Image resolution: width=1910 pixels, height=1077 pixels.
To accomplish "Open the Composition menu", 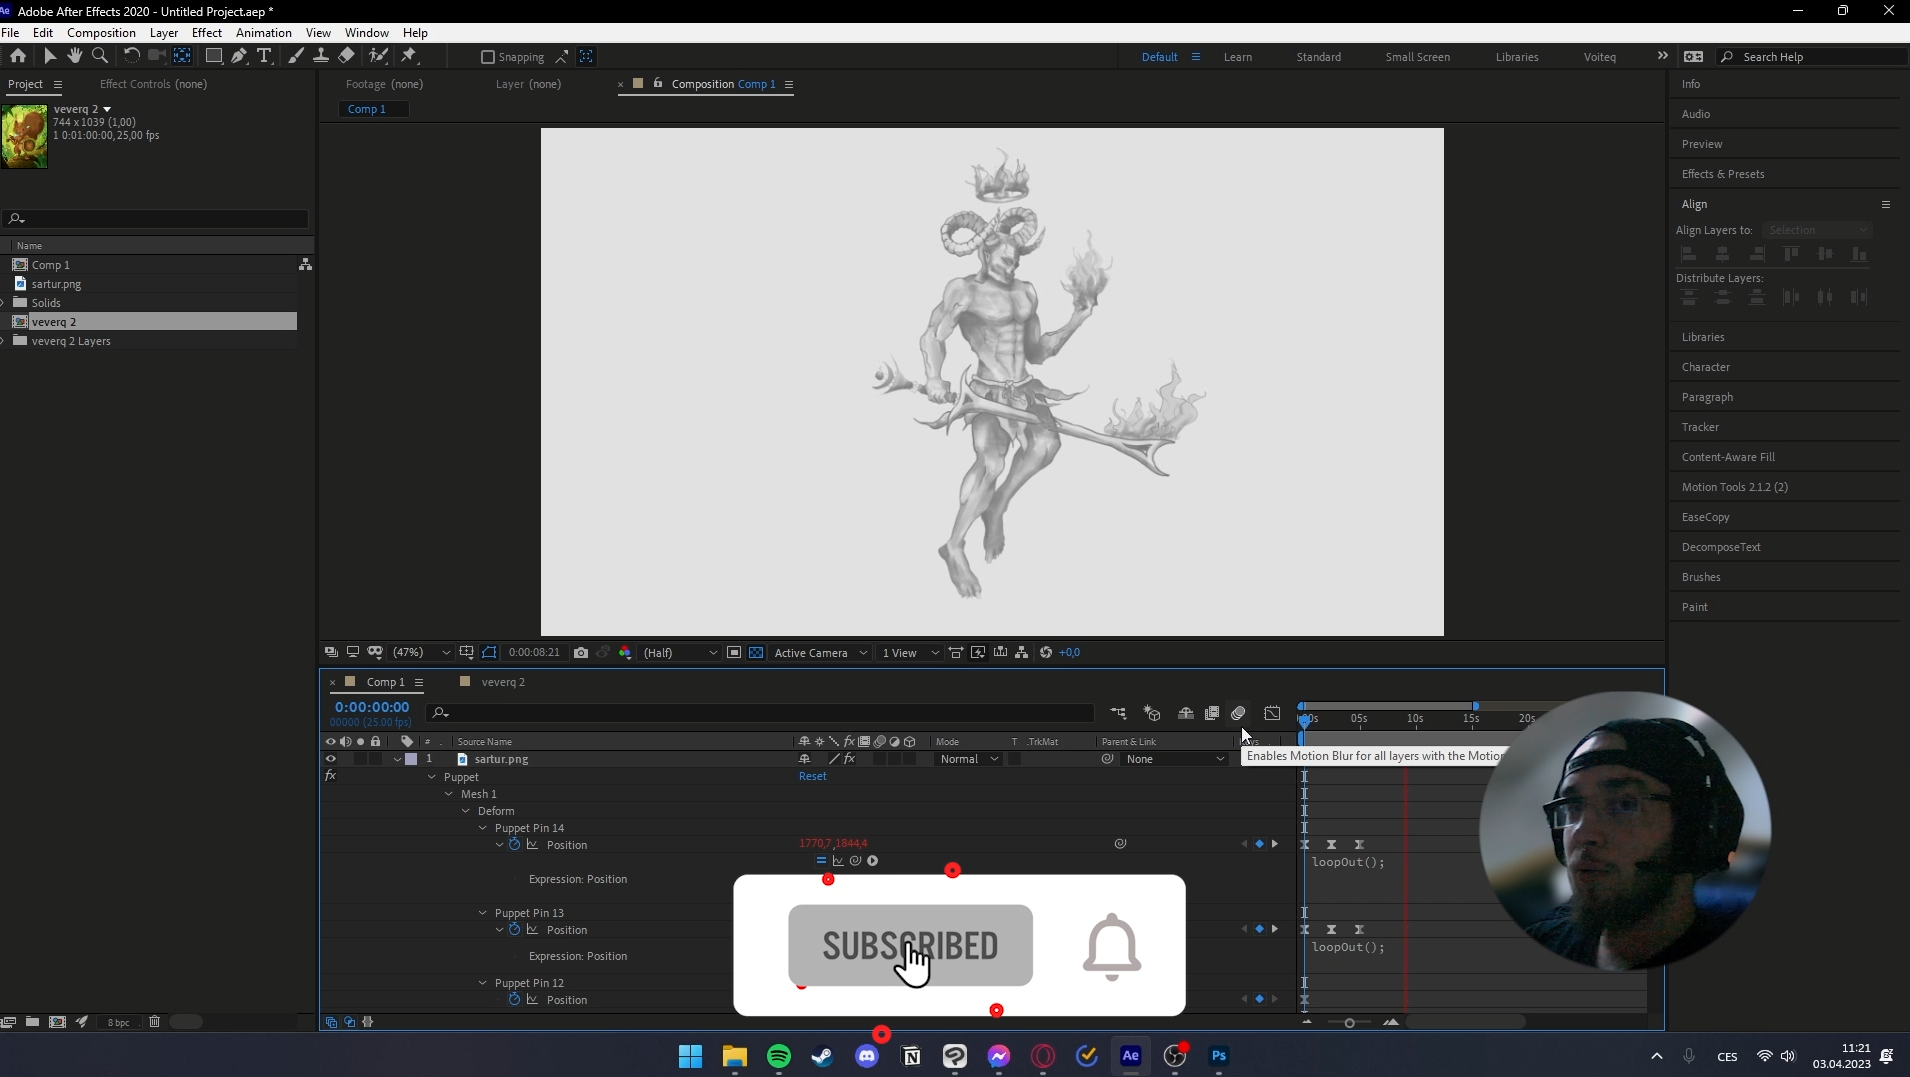I will (x=101, y=33).
